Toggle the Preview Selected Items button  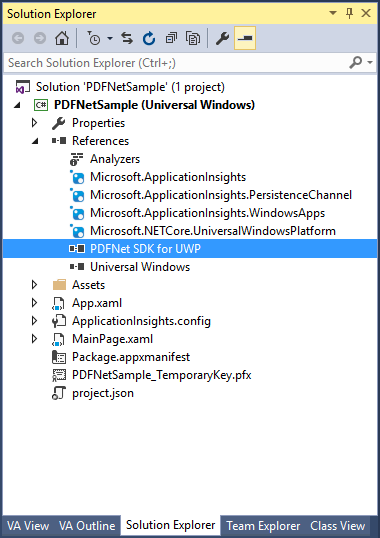tap(245, 38)
